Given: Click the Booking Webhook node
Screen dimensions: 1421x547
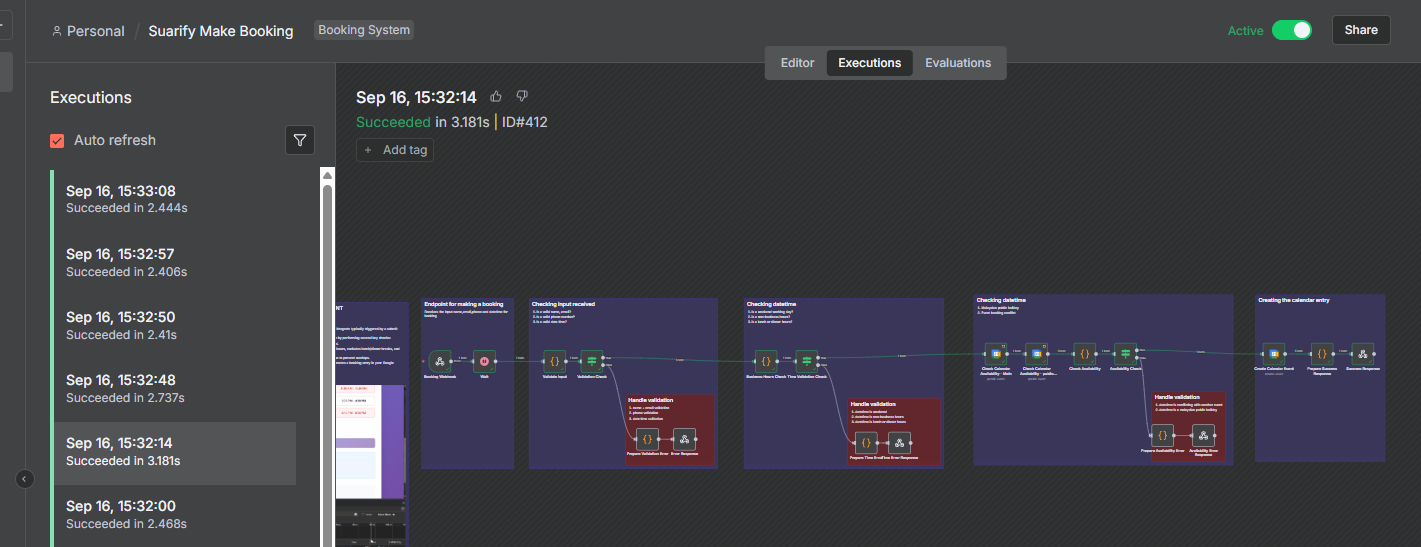Looking at the screenshot, I should (439, 361).
